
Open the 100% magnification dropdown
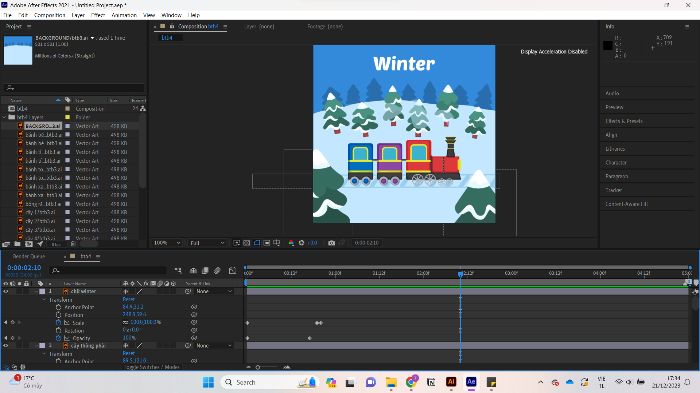coord(167,243)
